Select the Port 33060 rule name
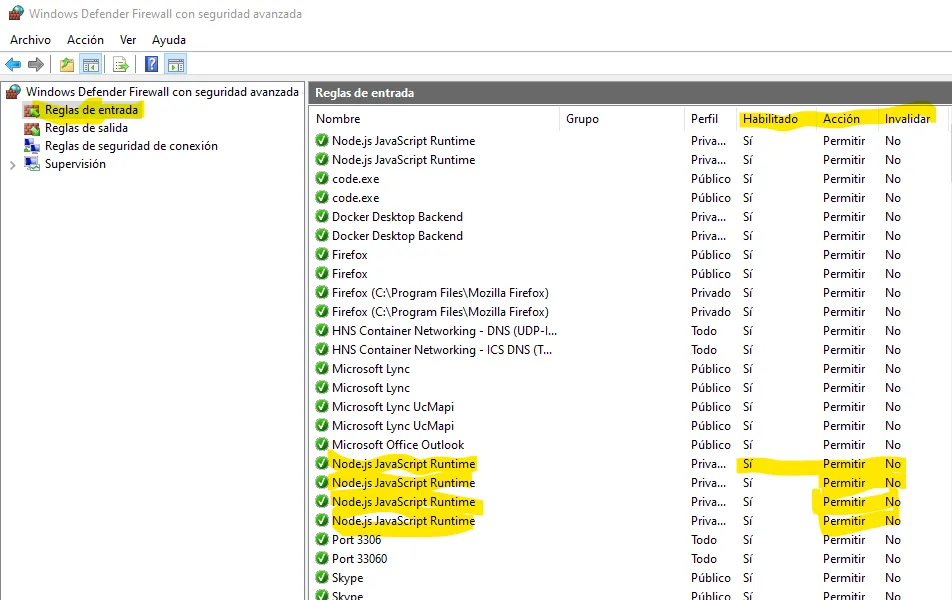Image resolution: width=952 pixels, height=600 pixels. [x=359, y=559]
